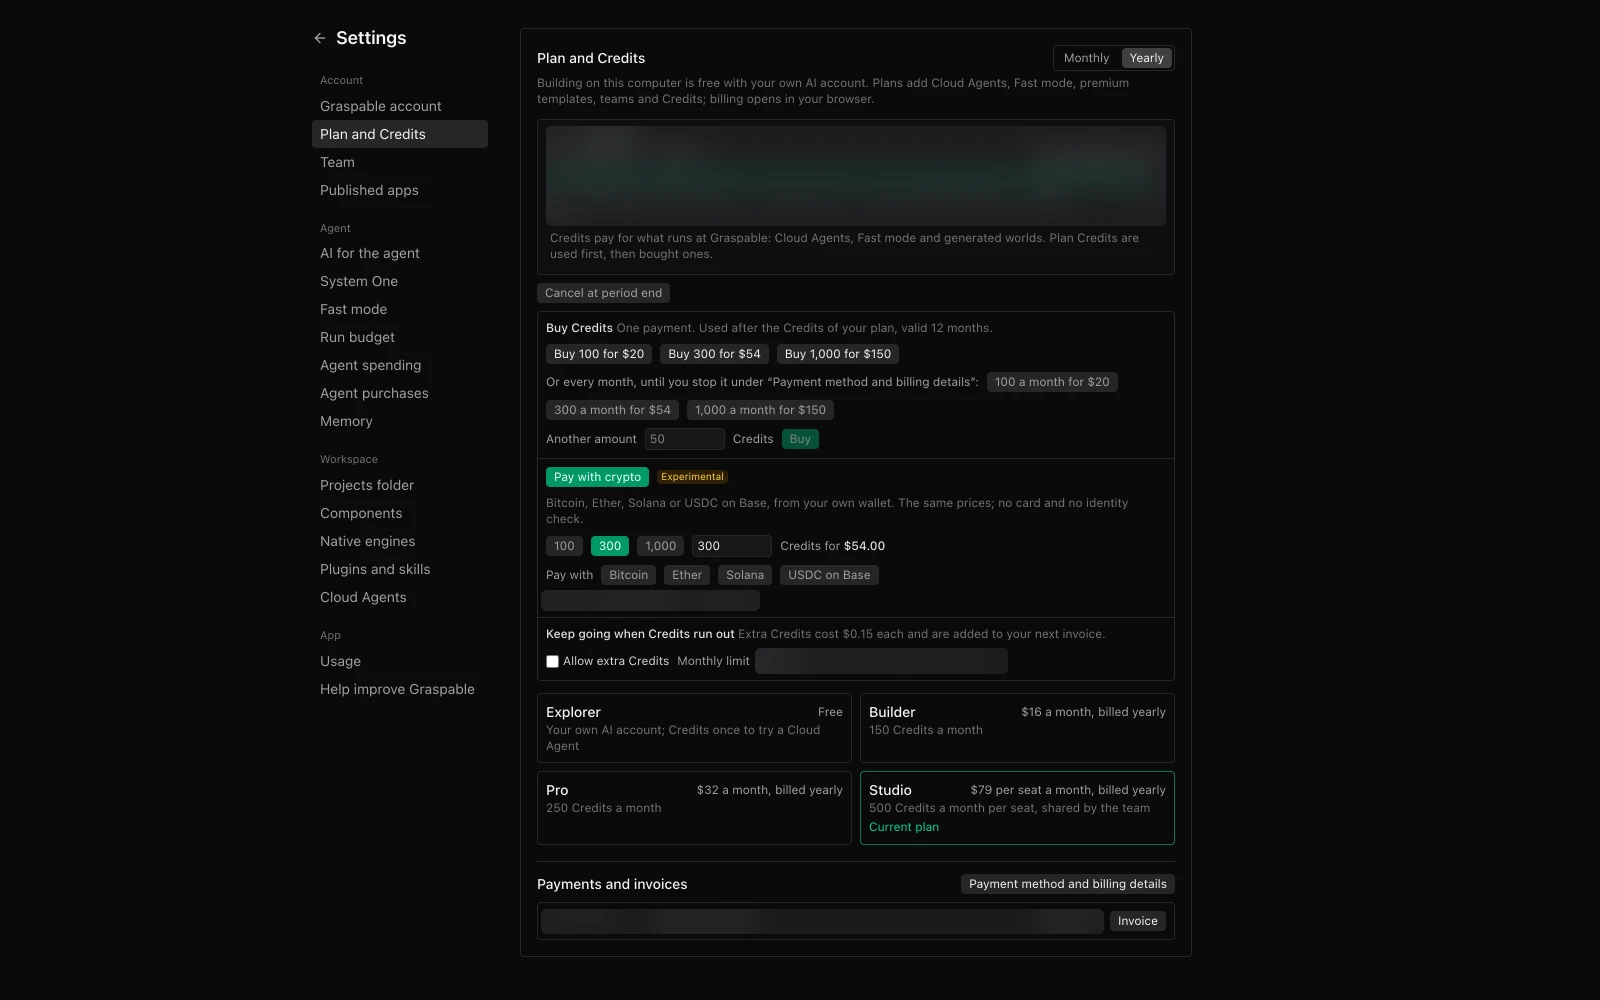Viewport: 1600px width, 1000px height.
Task: Click the Invoice button
Action: click(x=1138, y=921)
